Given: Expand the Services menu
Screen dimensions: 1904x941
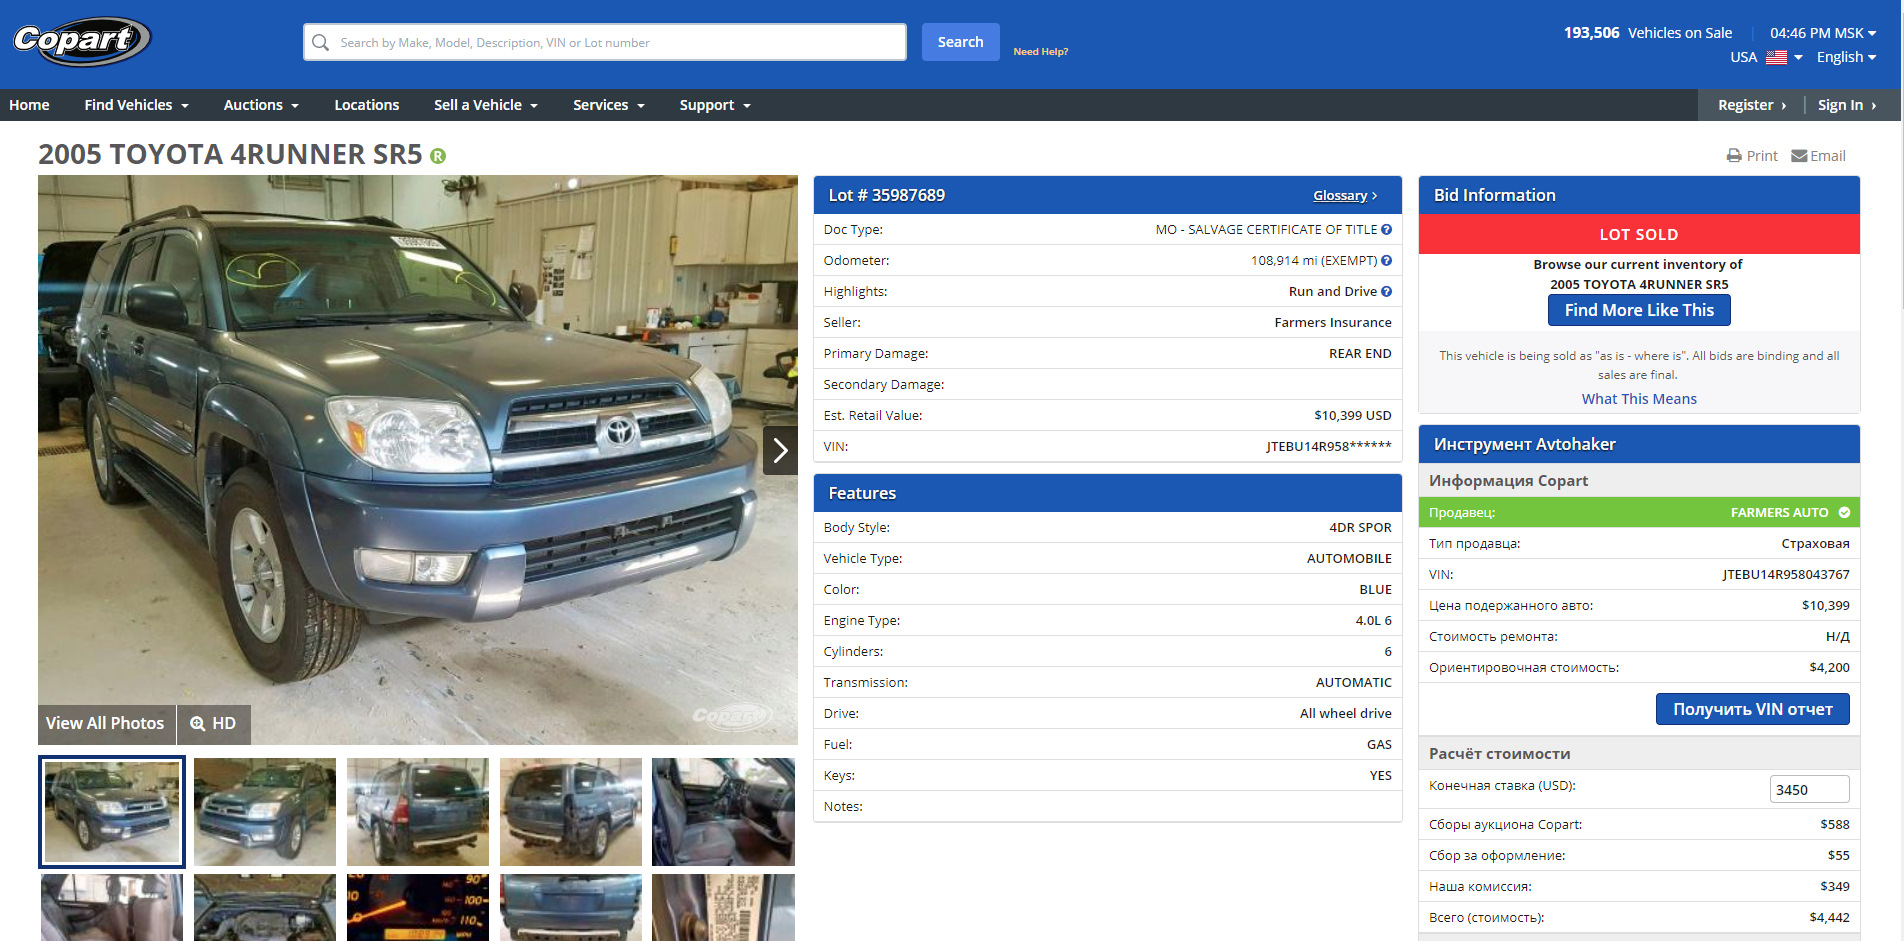Looking at the screenshot, I should coord(609,105).
